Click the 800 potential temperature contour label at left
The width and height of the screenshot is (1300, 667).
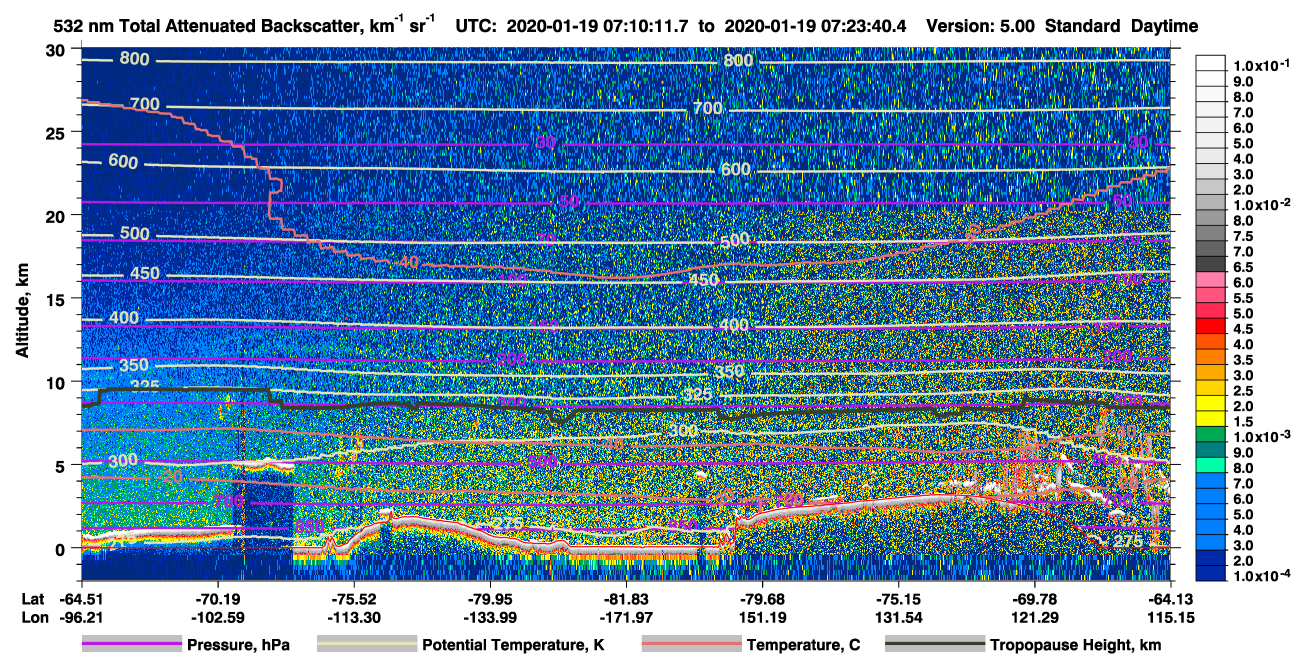click(x=133, y=59)
